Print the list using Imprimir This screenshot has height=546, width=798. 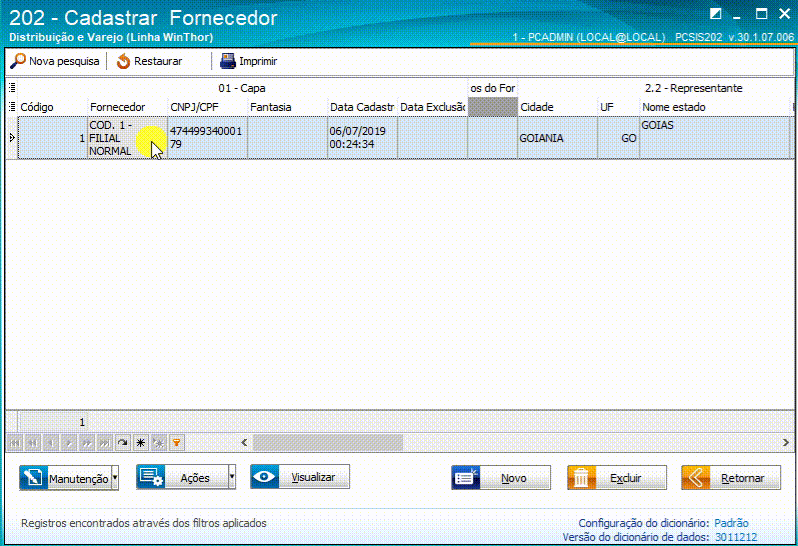click(248, 61)
